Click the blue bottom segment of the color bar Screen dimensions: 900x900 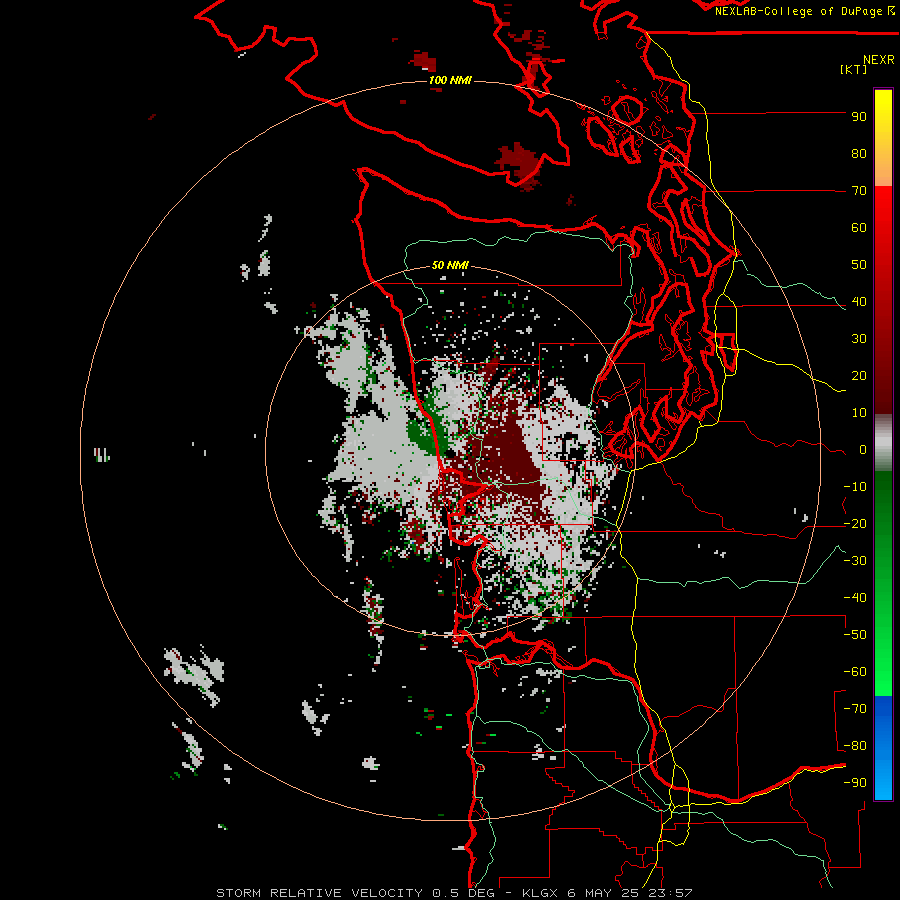tap(883, 748)
